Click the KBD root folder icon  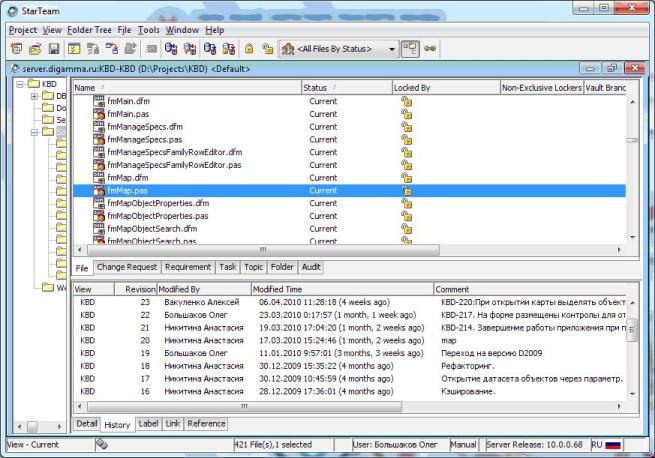click(34, 84)
